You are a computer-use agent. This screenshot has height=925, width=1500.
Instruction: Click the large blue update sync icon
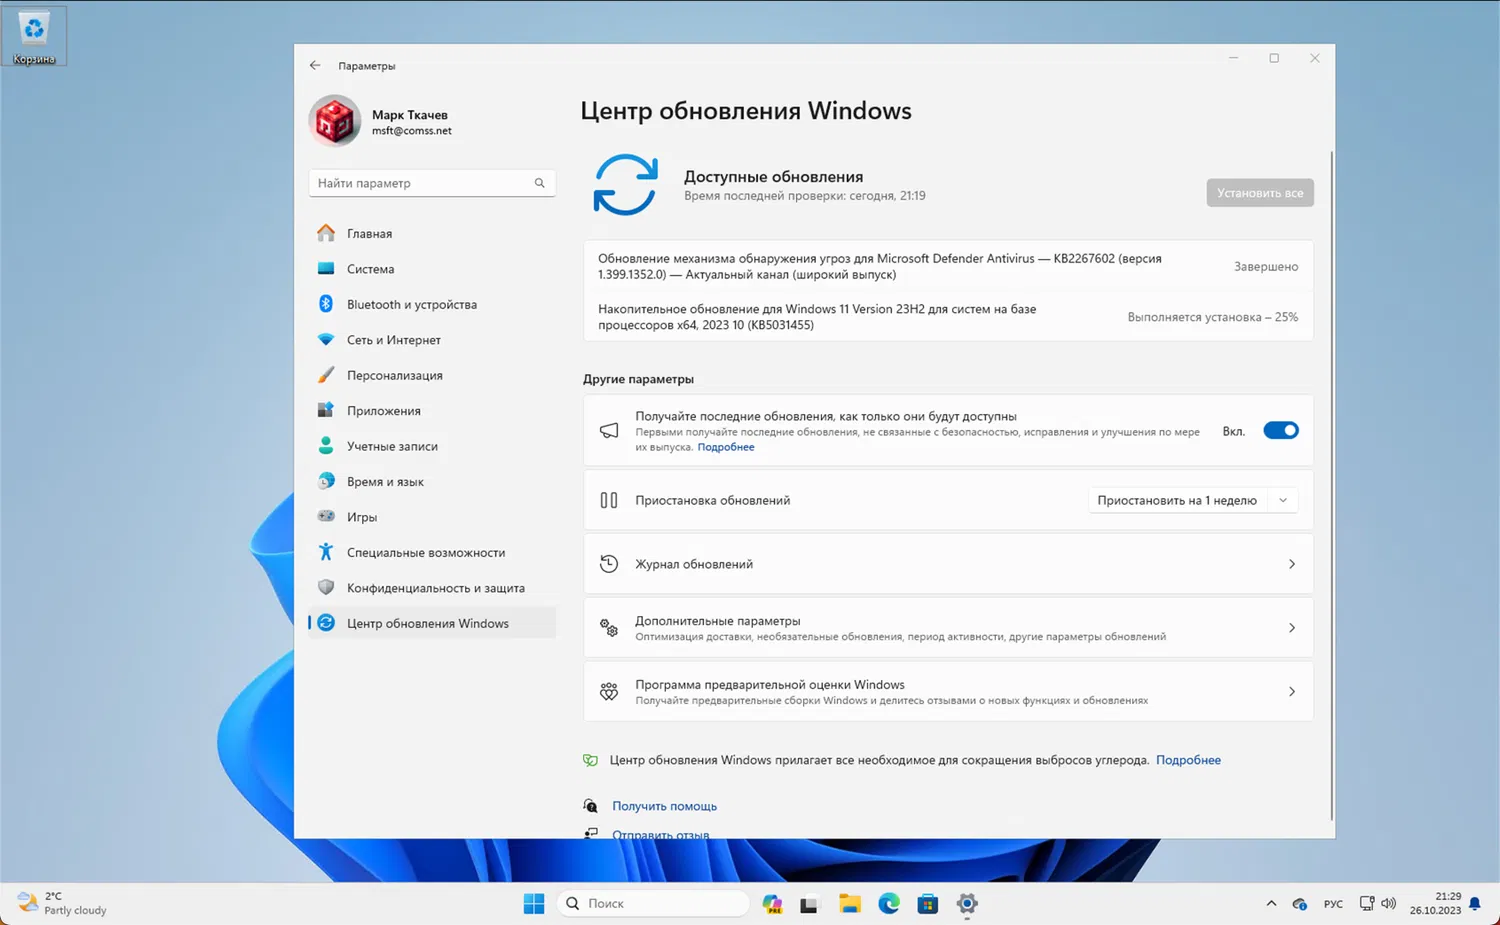[x=626, y=185]
